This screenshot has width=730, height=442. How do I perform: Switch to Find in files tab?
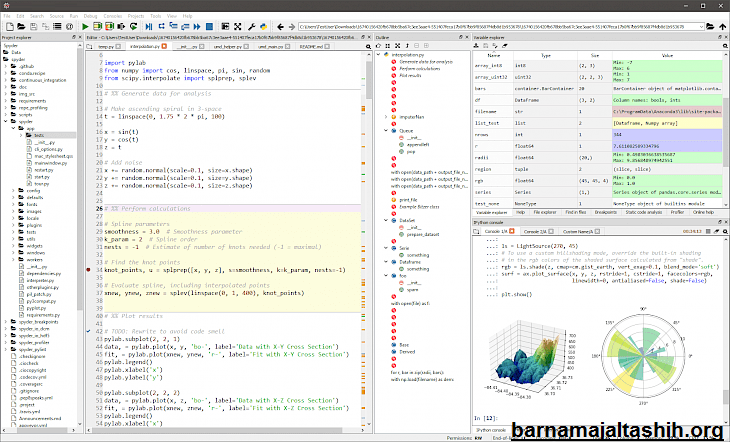click(x=575, y=212)
